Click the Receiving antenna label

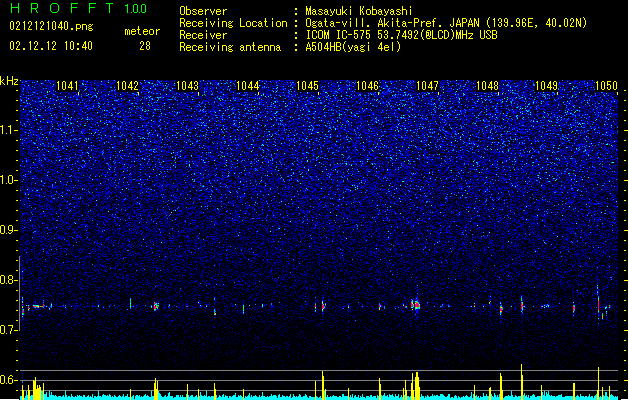click(x=230, y=47)
